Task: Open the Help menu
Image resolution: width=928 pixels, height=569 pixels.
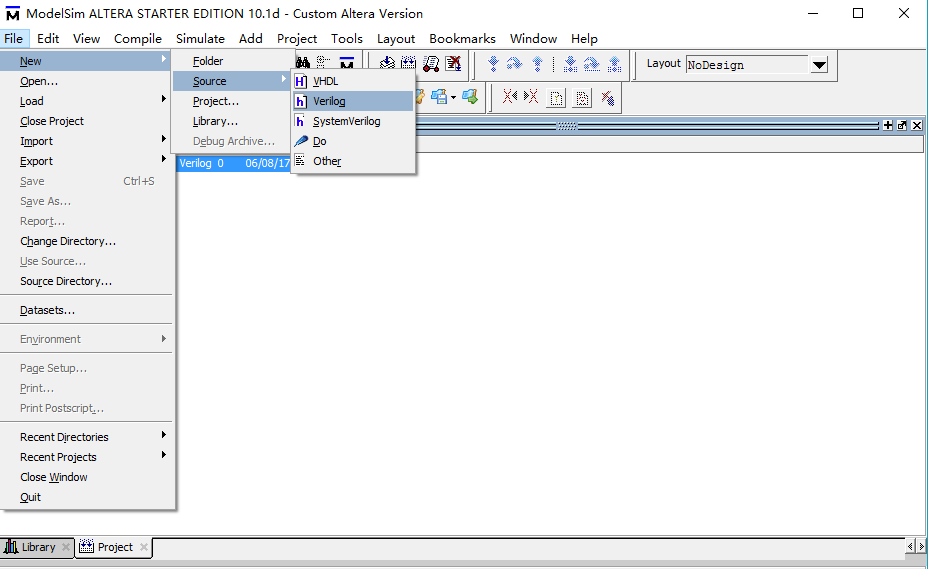Action: point(584,38)
